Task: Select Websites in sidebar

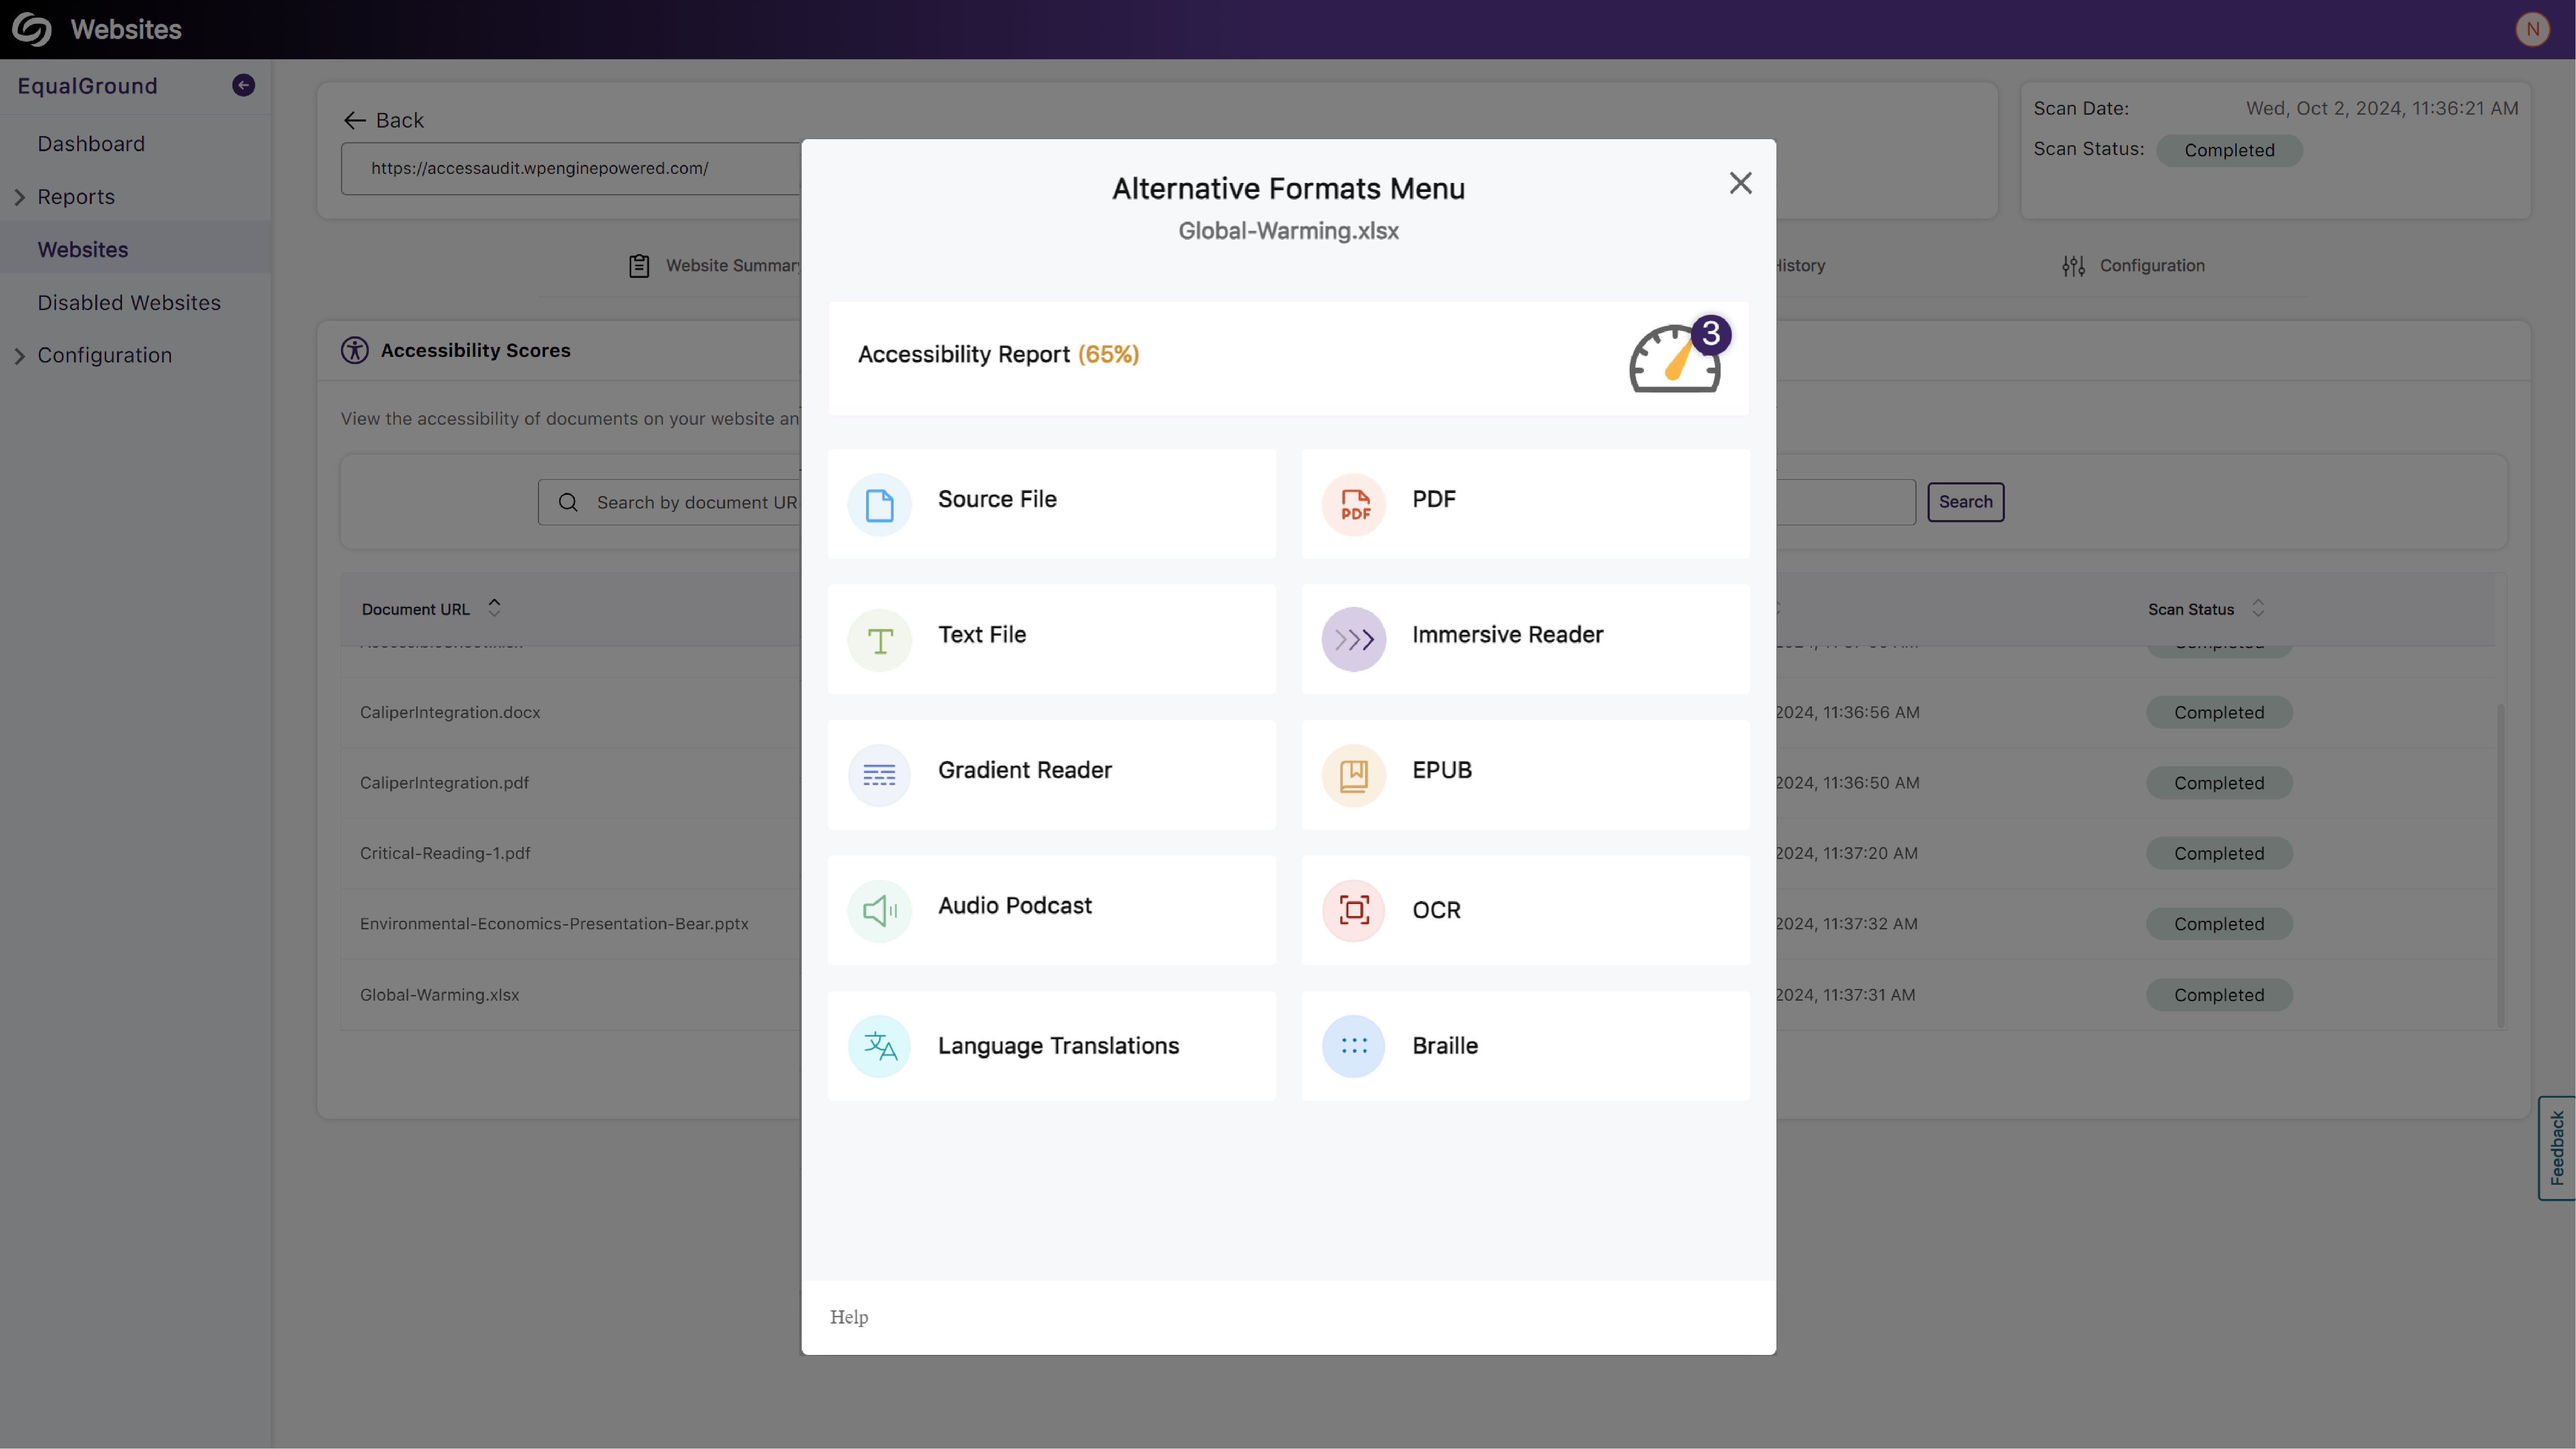Action: [x=83, y=249]
